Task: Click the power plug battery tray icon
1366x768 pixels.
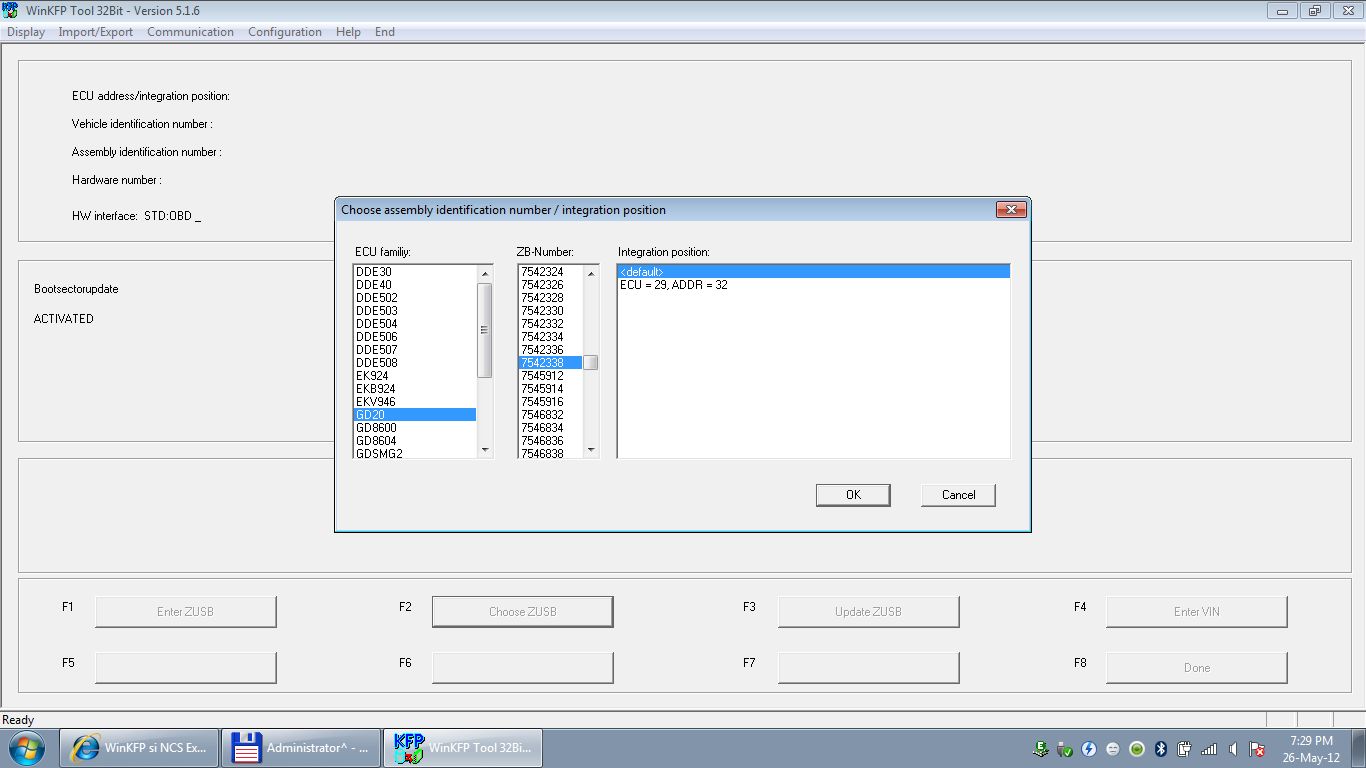Action: pyautogui.click(x=1185, y=748)
